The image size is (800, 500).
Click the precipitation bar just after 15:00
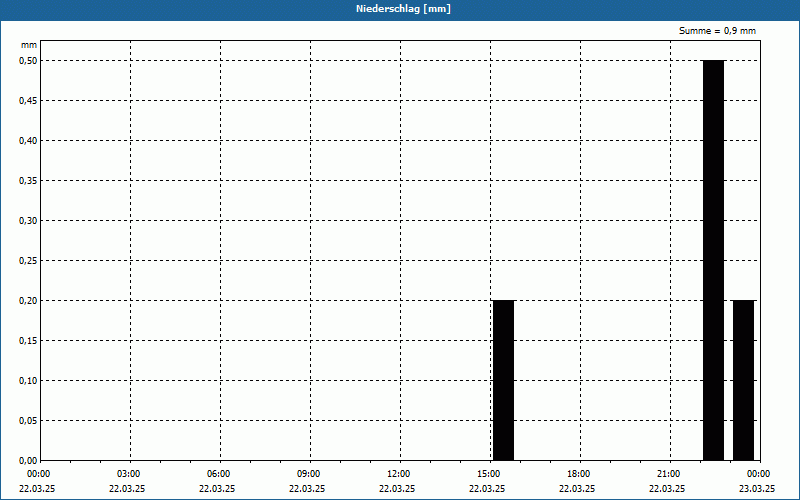[503, 381]
